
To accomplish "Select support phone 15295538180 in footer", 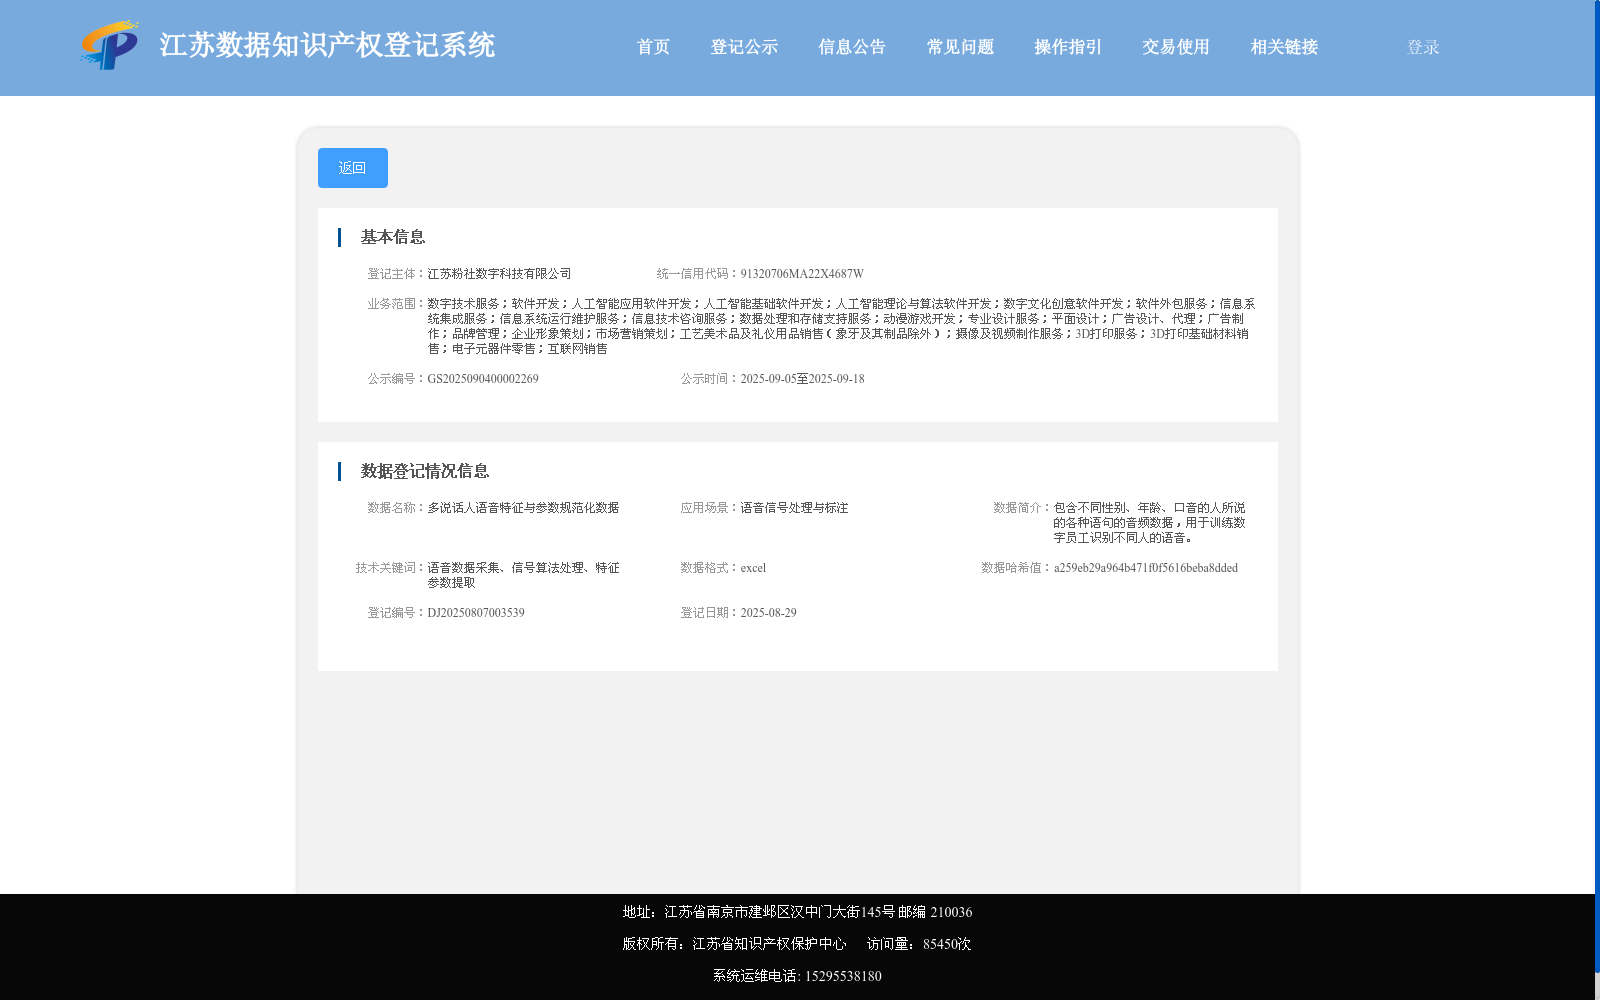I will coord(843,976).
